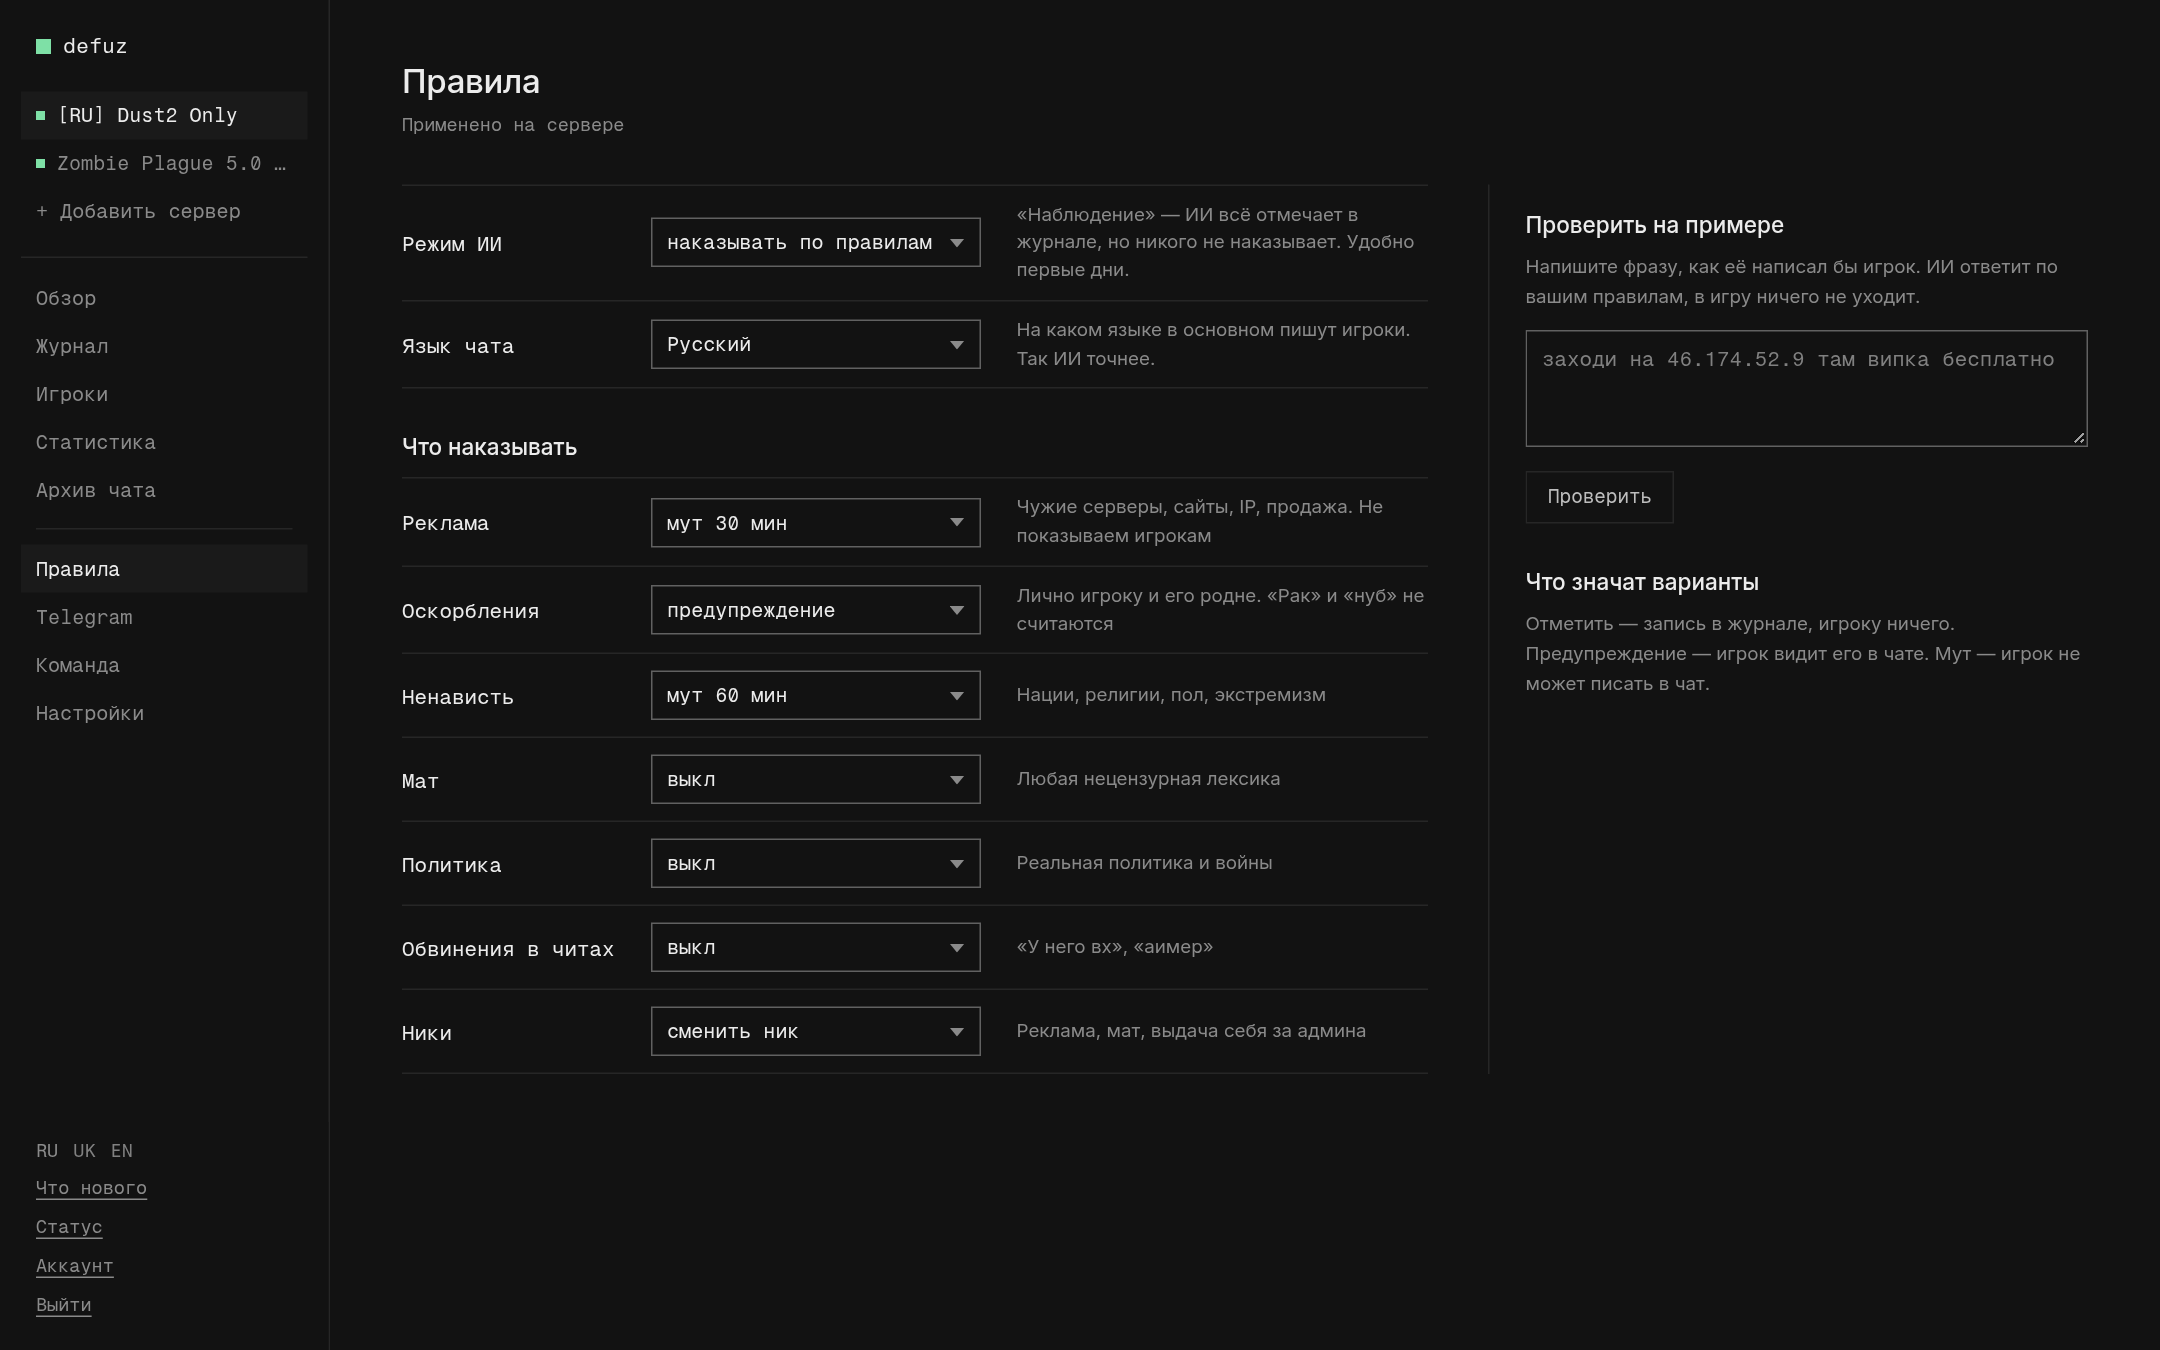Open the Статус link

69,1227
